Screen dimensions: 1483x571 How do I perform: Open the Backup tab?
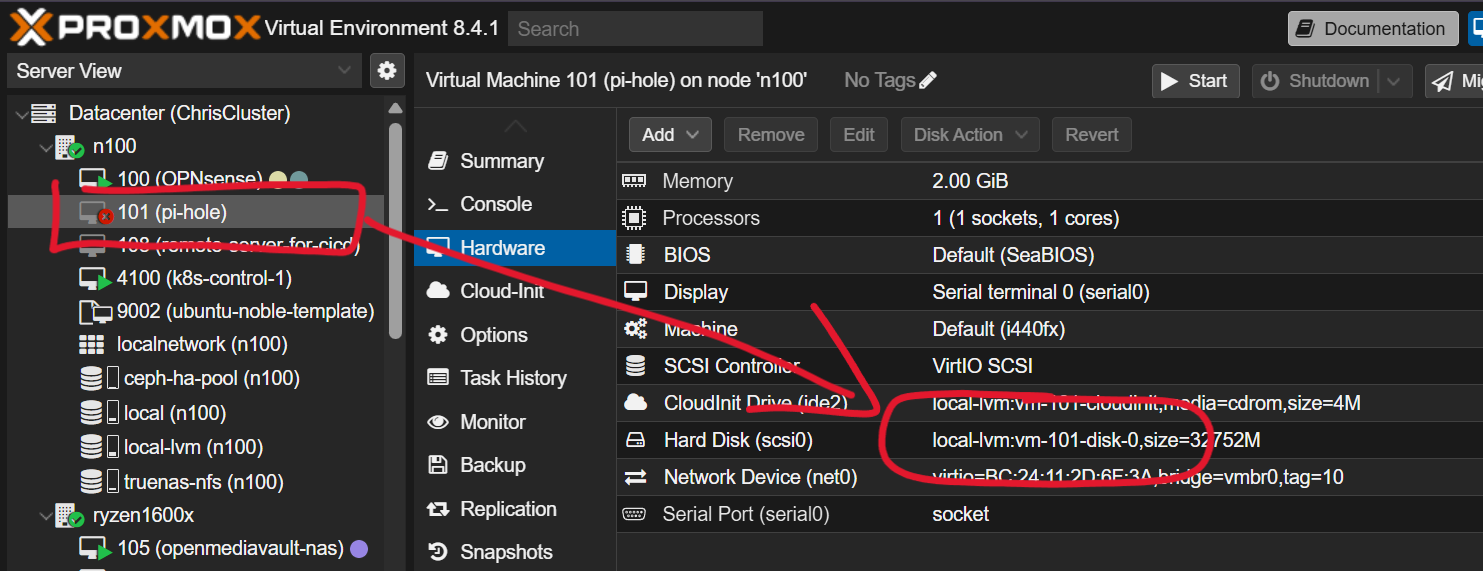click(x=515, y=465)
